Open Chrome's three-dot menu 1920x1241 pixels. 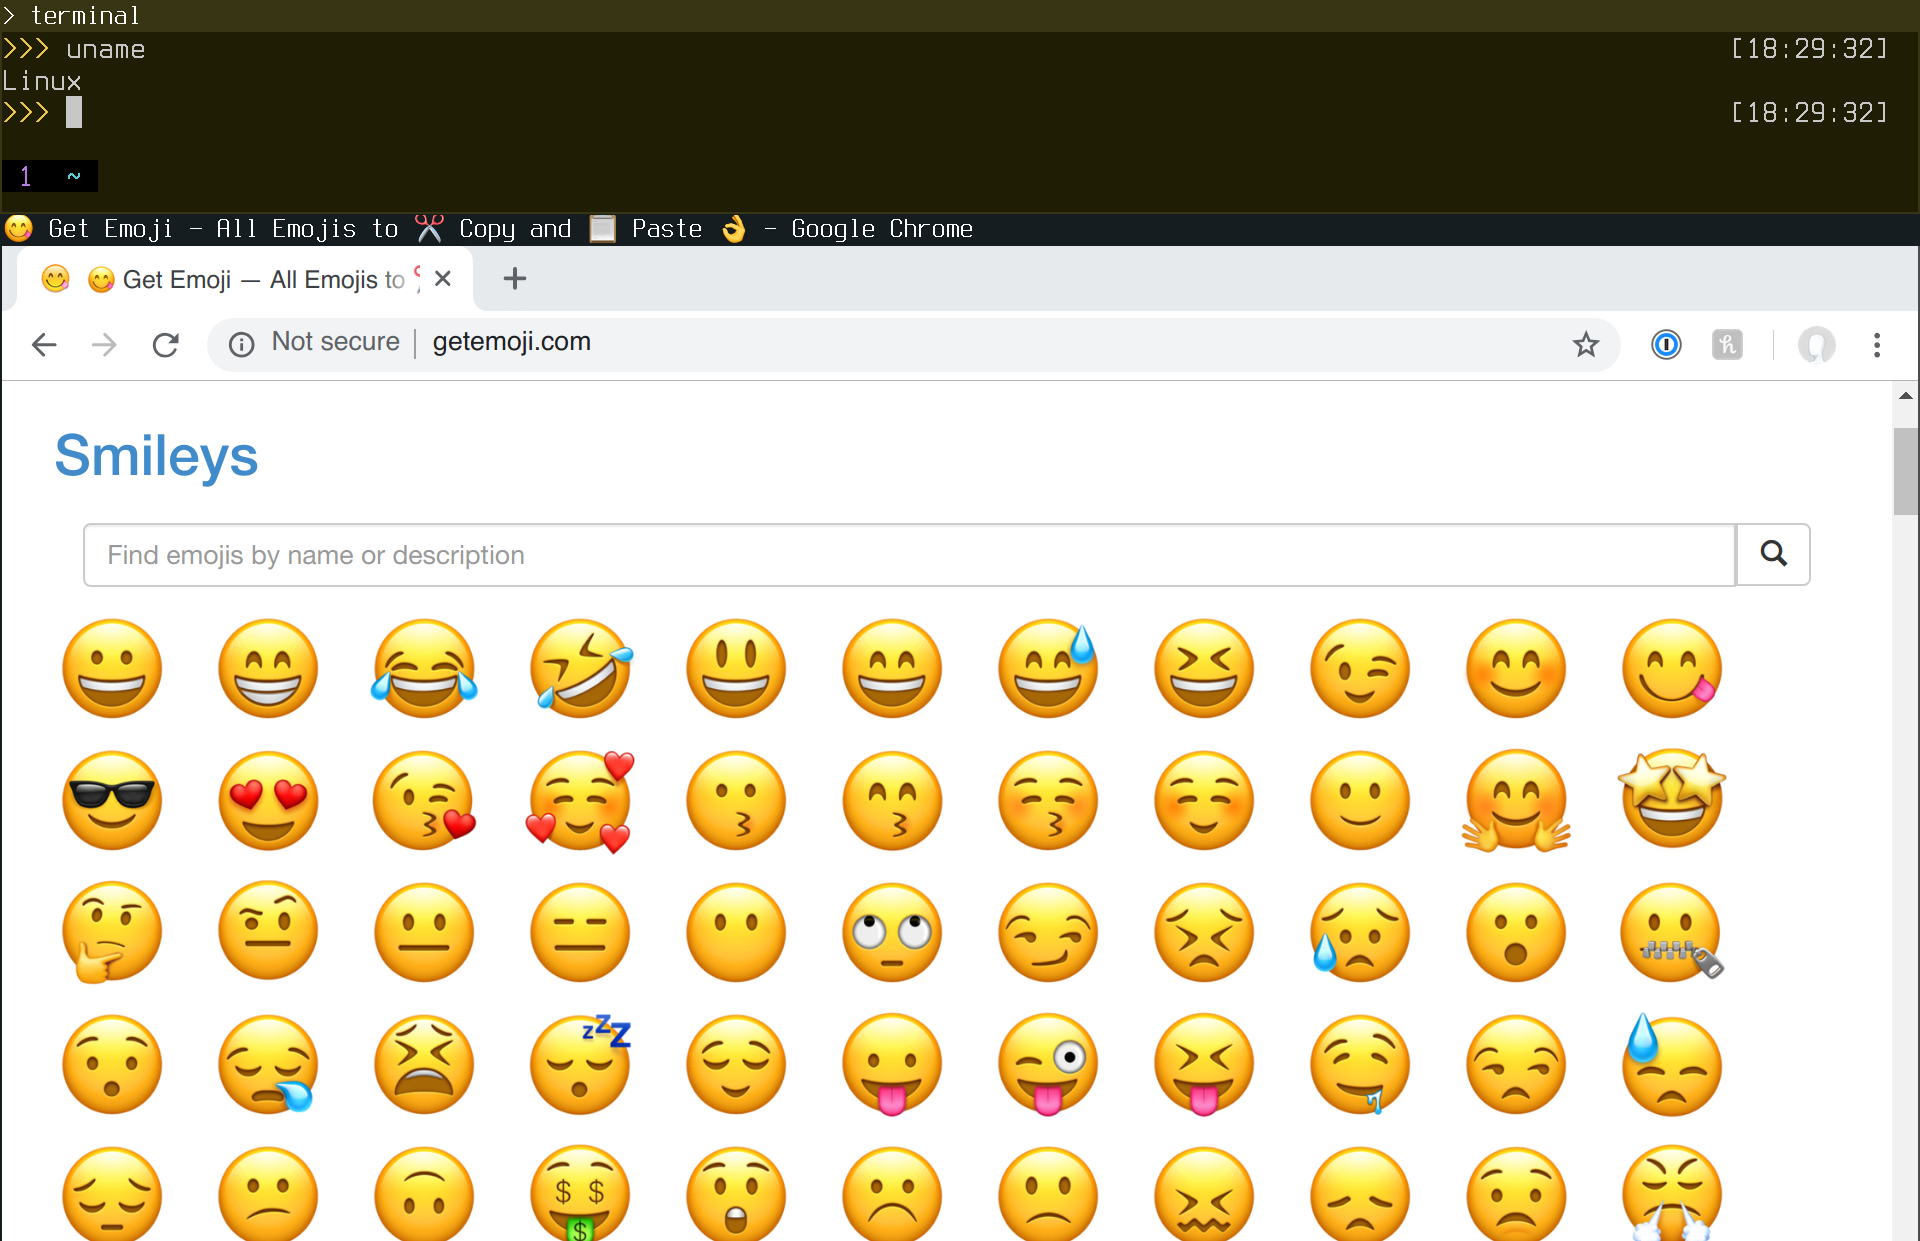pyautogui.click(x=1877, y=345)
